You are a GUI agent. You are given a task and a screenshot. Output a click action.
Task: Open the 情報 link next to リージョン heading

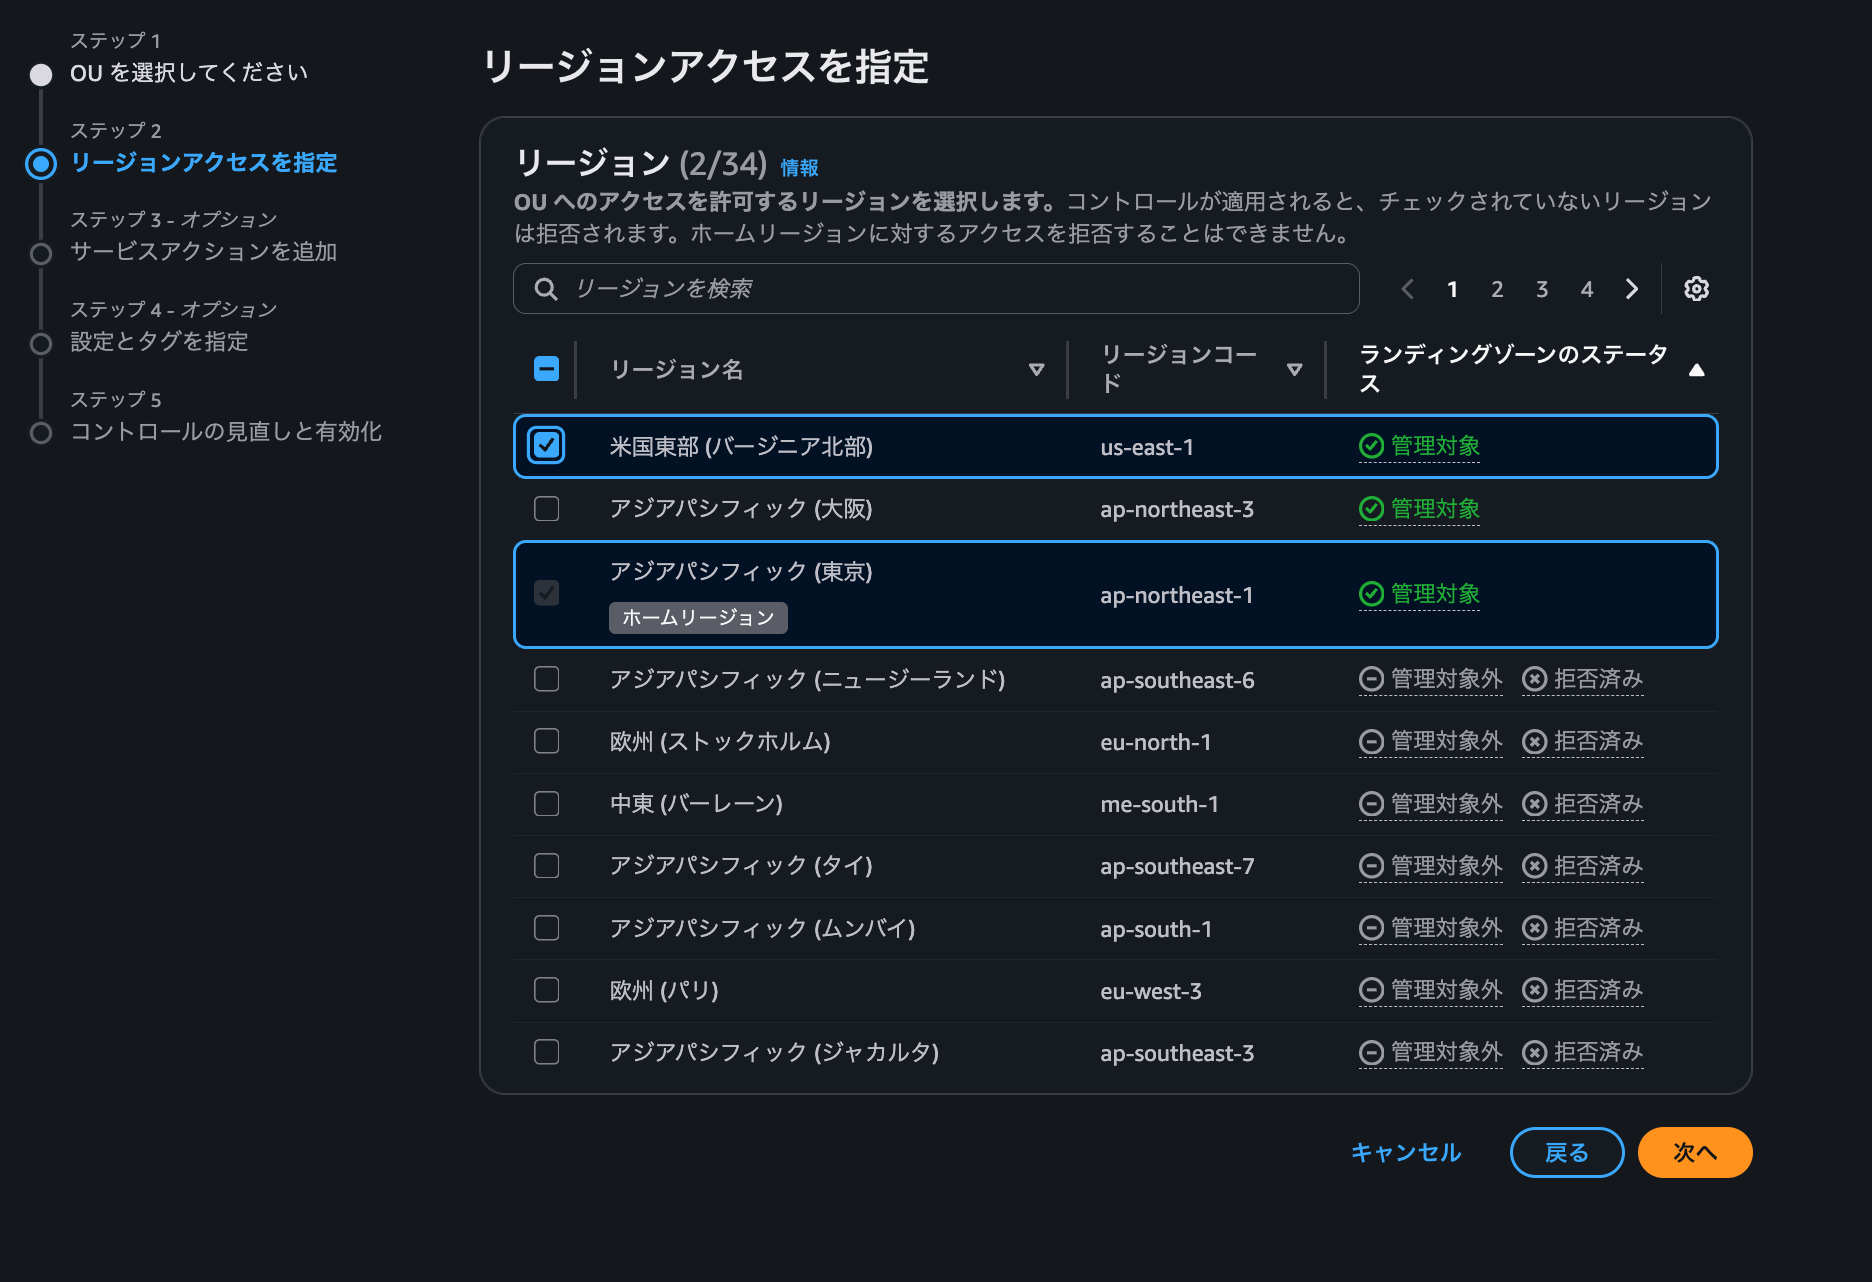pos(798,167)
